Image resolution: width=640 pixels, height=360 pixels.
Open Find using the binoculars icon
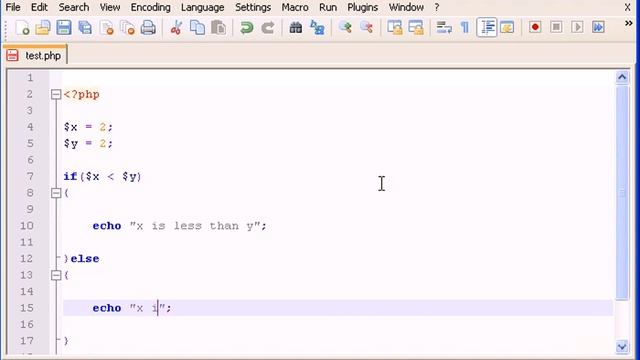tap(296, 28)
